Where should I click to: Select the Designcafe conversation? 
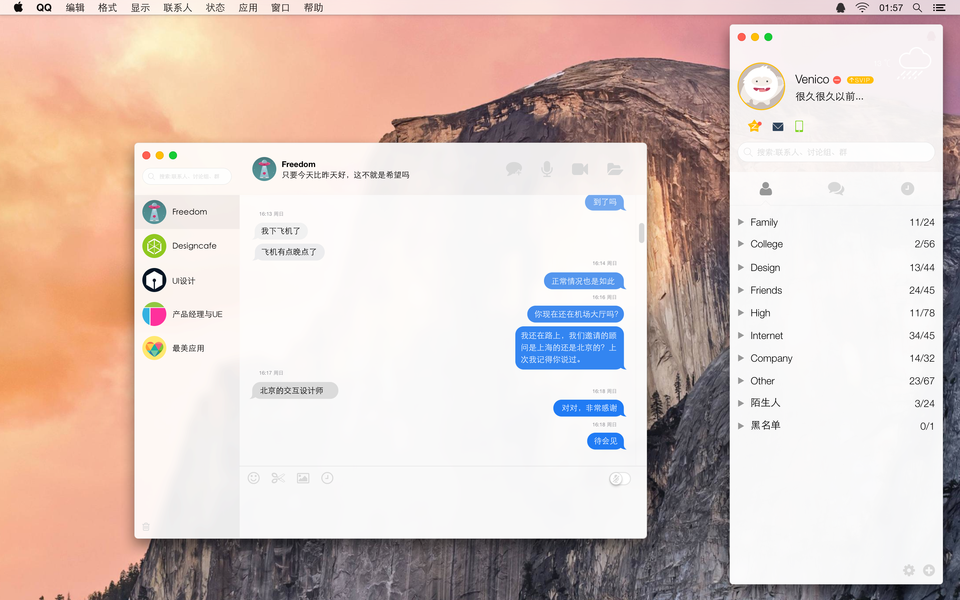(x=187, y=246)
